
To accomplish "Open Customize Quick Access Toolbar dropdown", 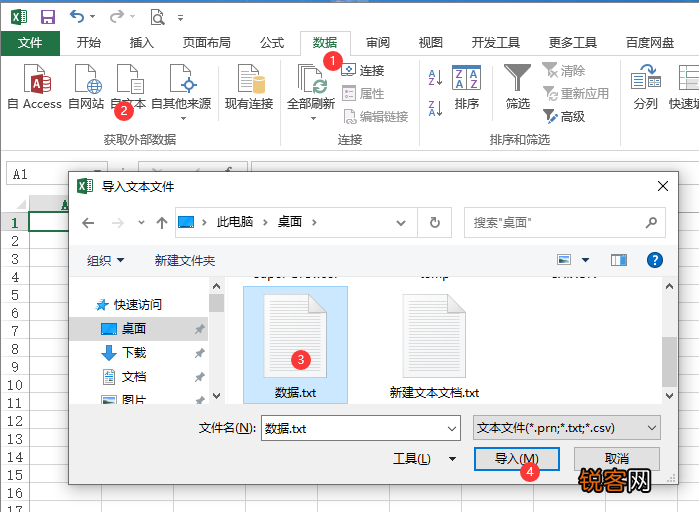I will 181,18.
